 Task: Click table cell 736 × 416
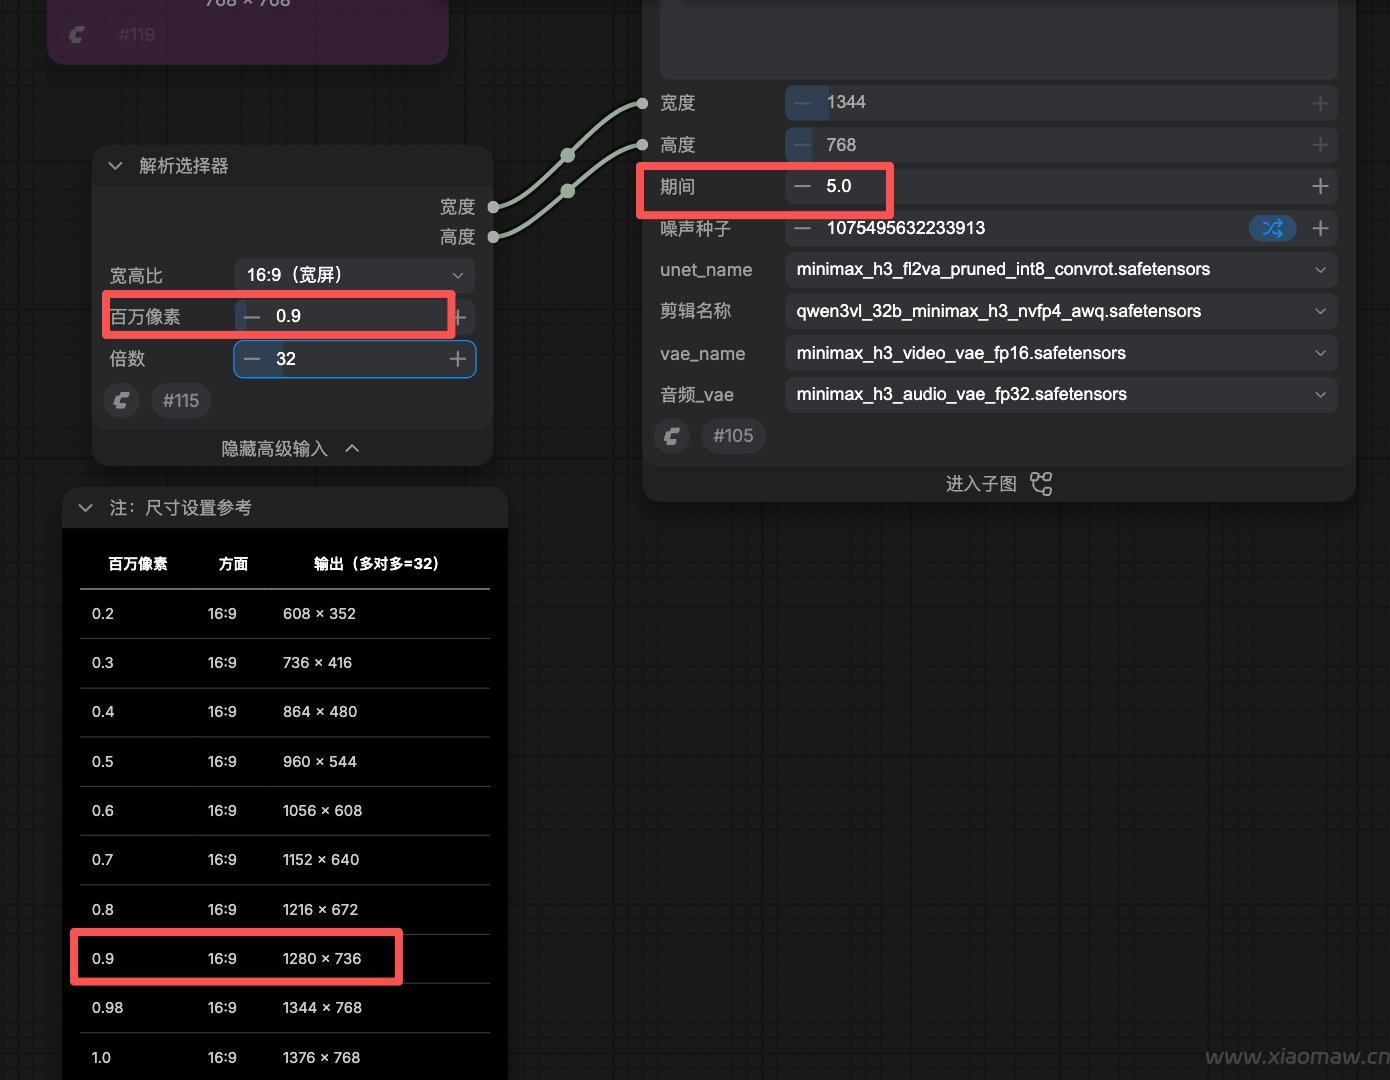[x=317, y=663]
